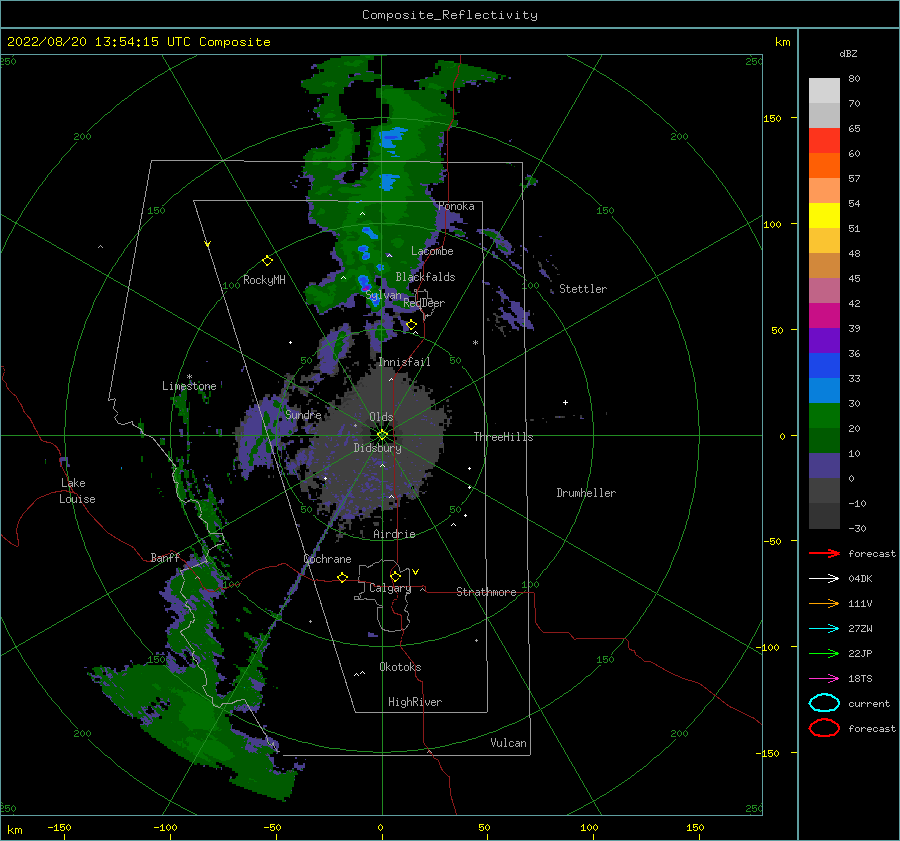Click the Lake Louise label

[x=77, y=491]
